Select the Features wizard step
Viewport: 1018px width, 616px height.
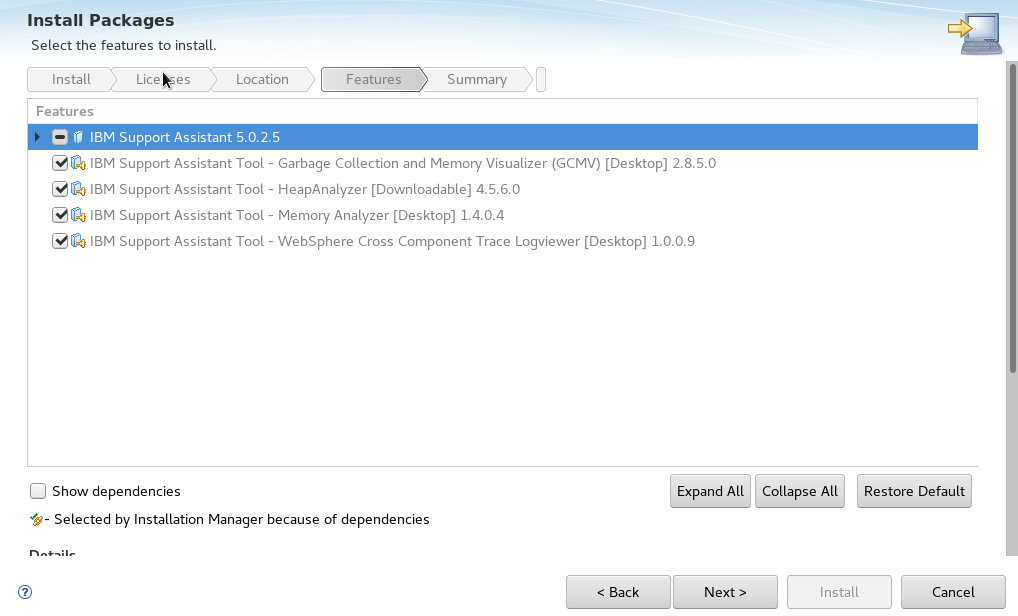(373, 79)
